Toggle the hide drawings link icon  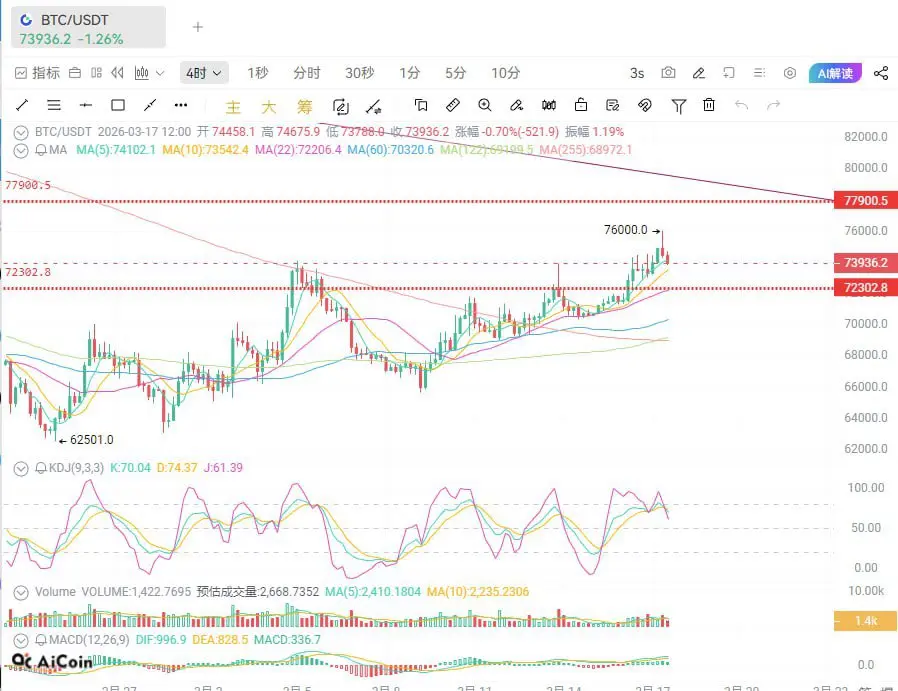point(645,105)
